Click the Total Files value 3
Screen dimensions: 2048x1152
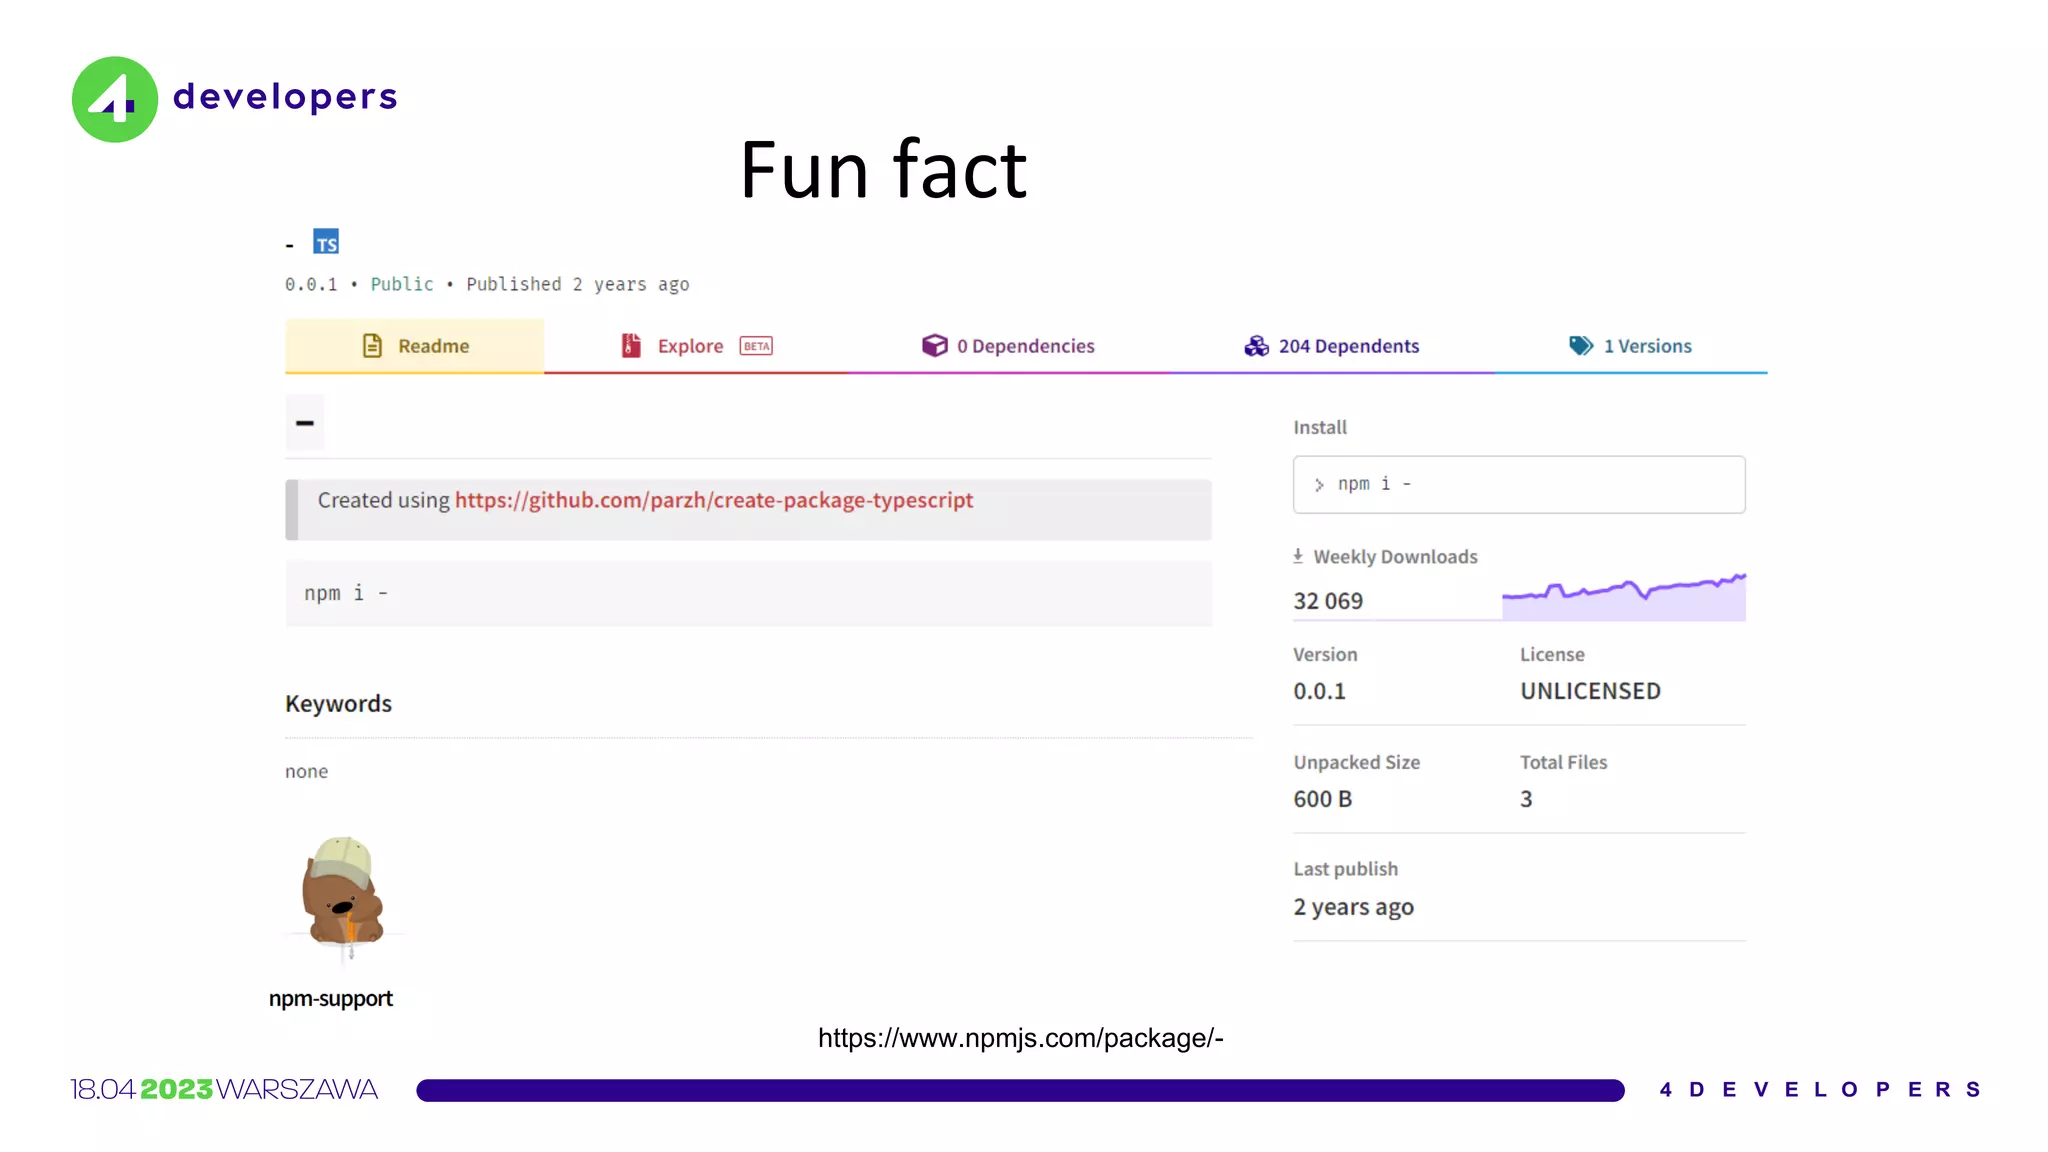point(1526,799)
